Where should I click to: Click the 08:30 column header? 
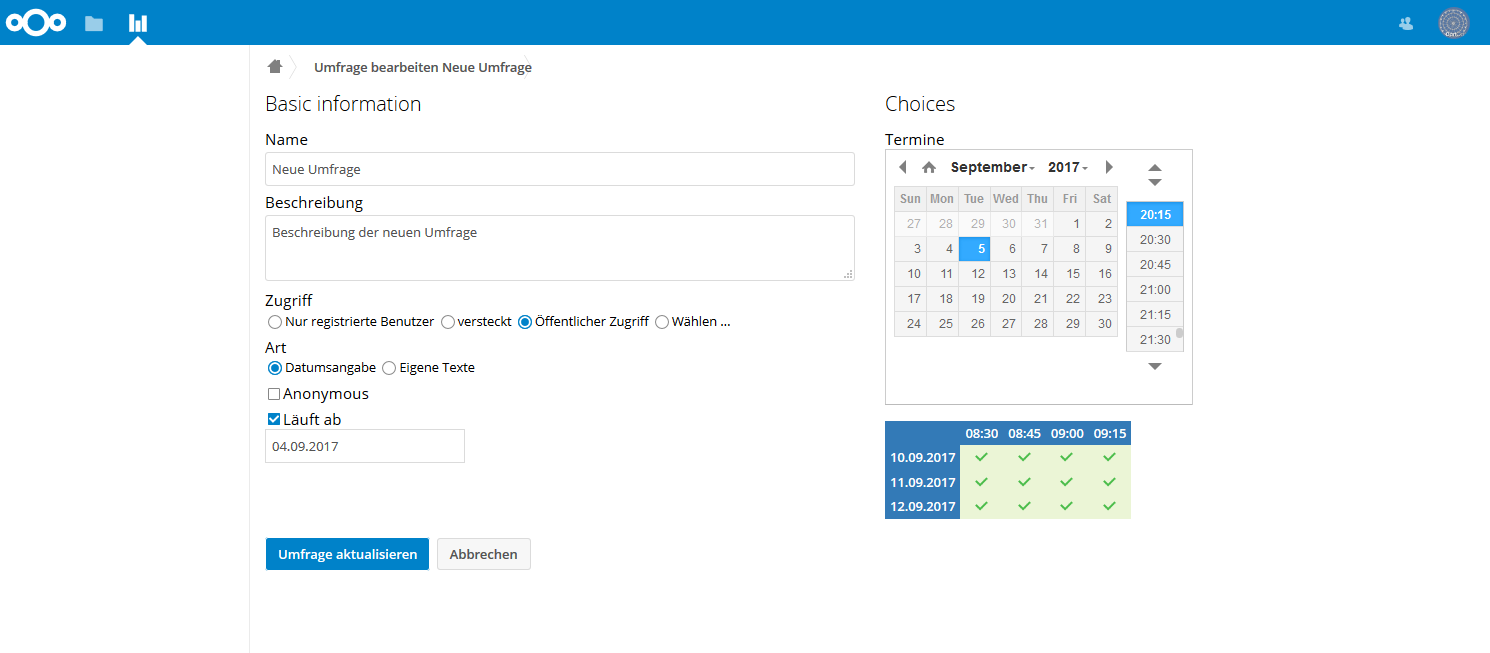tap(981, 433)
